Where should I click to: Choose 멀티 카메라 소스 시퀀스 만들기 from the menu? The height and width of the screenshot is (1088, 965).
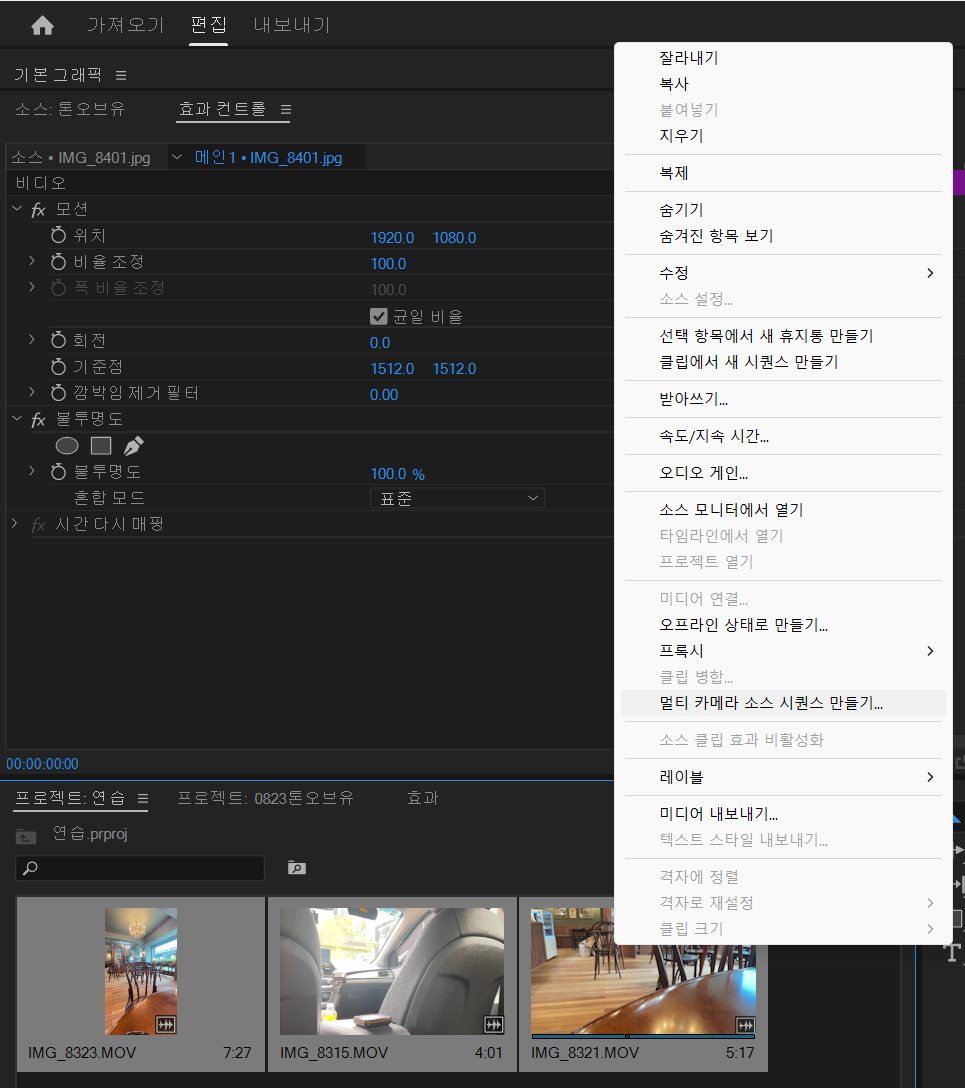770,703
